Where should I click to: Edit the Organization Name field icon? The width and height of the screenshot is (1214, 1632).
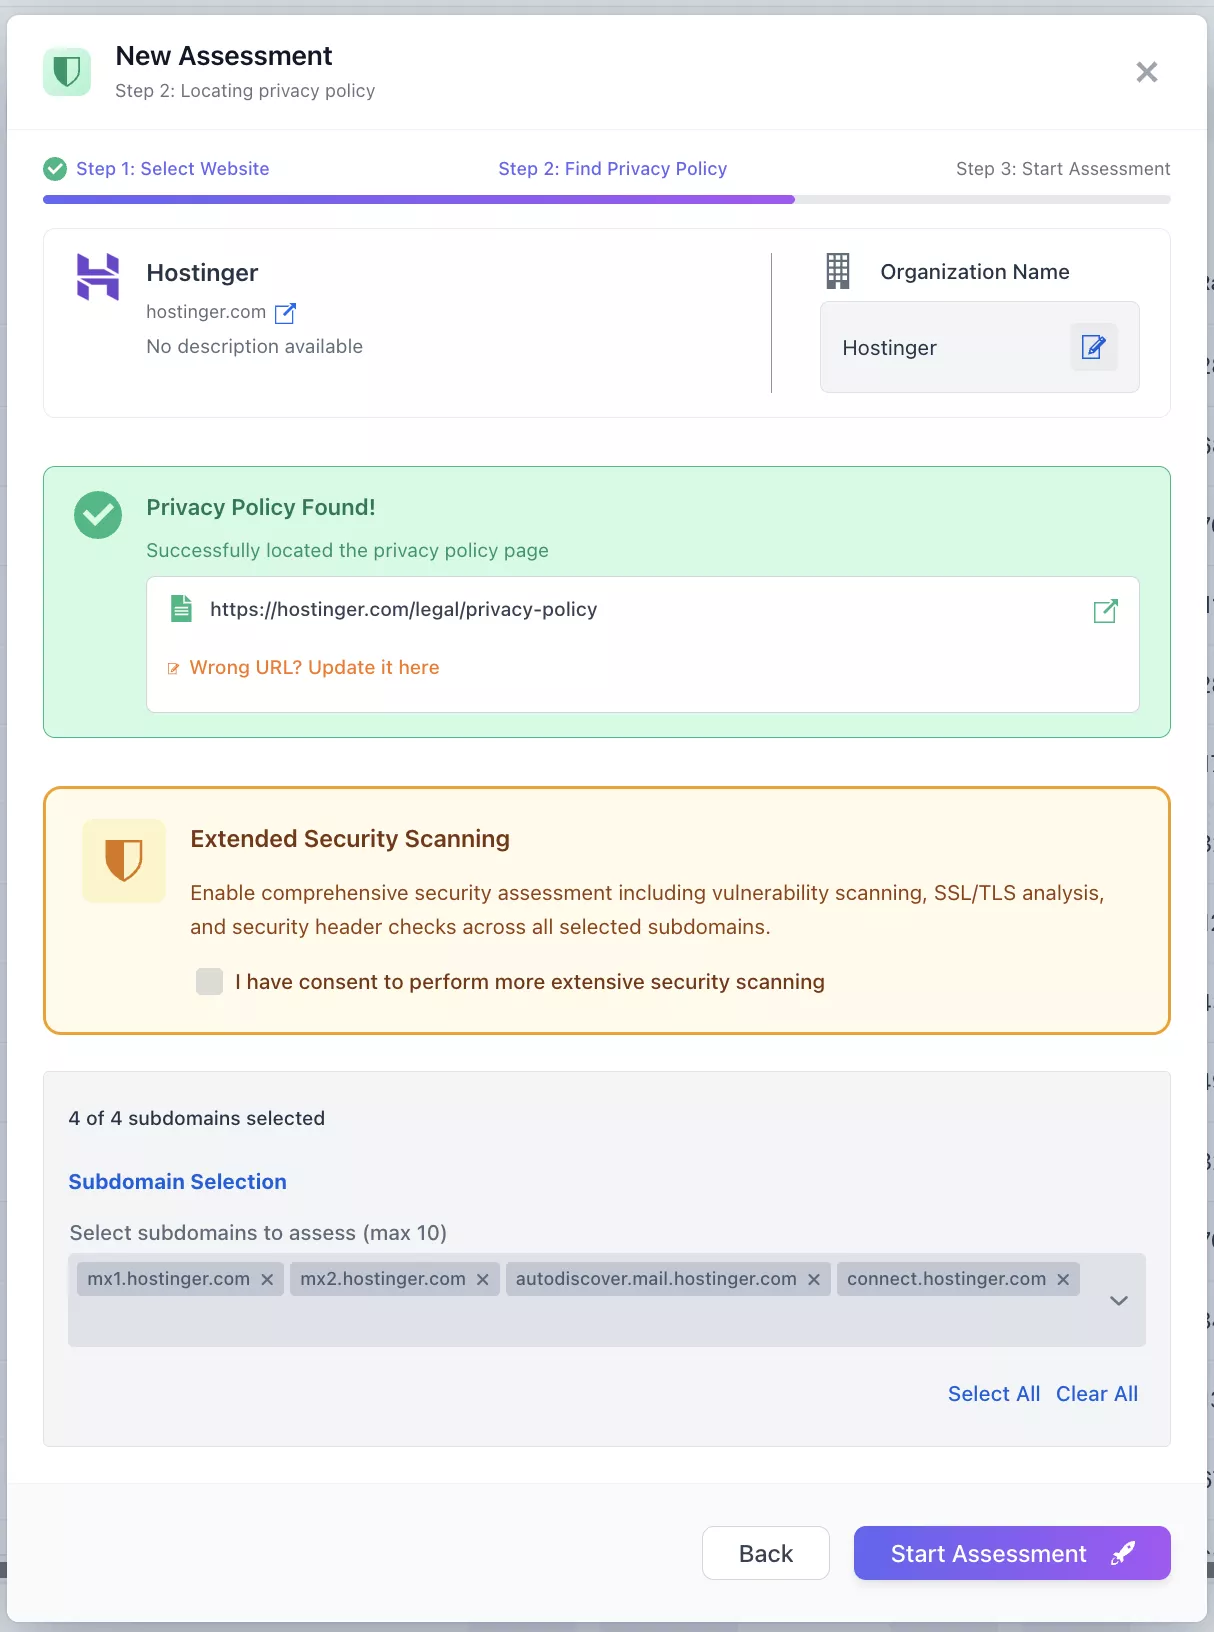click(x=1093, y=347)
